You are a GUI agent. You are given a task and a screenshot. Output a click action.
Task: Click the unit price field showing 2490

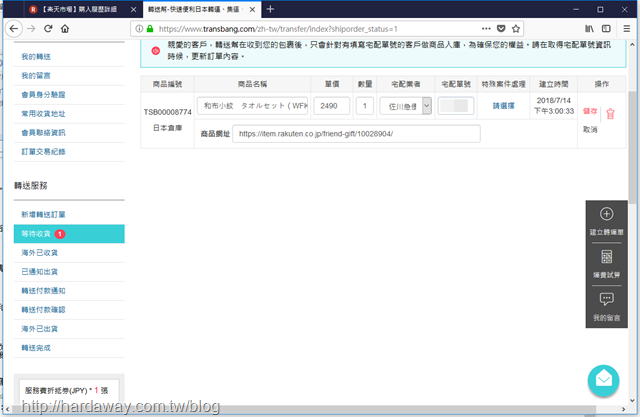click(x=331, y=106)
